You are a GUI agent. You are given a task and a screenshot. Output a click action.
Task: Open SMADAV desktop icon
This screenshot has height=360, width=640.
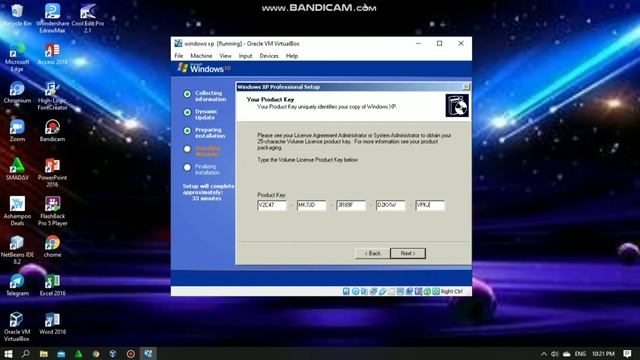17,169
